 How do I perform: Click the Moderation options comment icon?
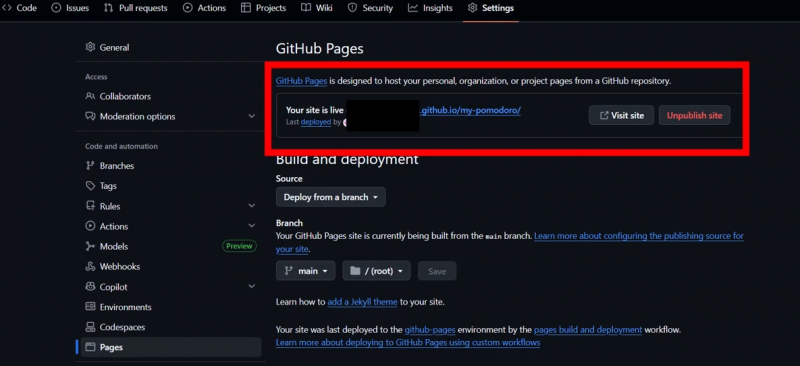[90, 116]
